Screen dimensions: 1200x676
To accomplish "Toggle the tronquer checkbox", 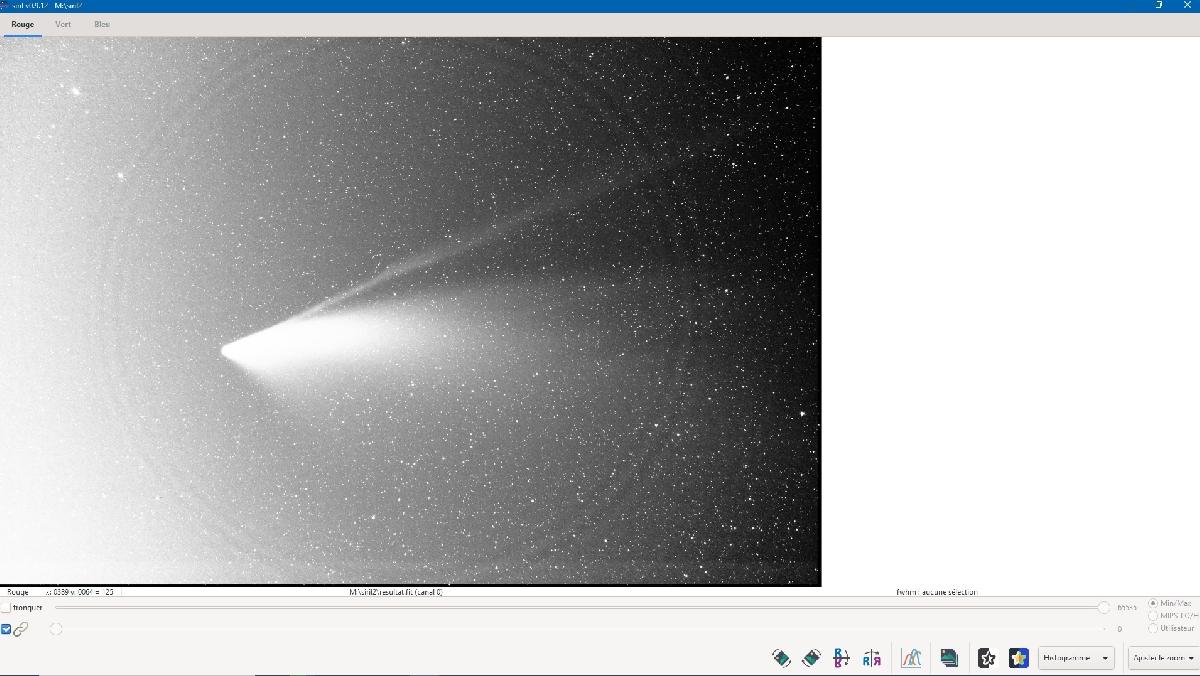I will click(x=5, y=607).
